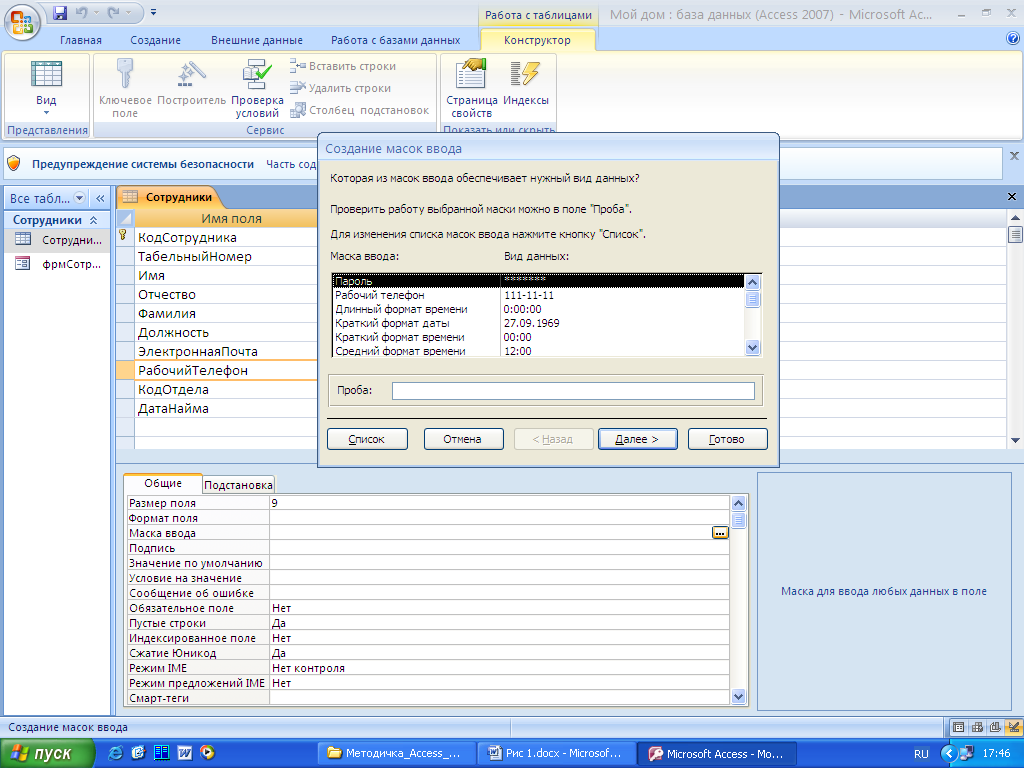Select the ТабельныйНомер field row
1024x768 pixels.
coord(225,257)
